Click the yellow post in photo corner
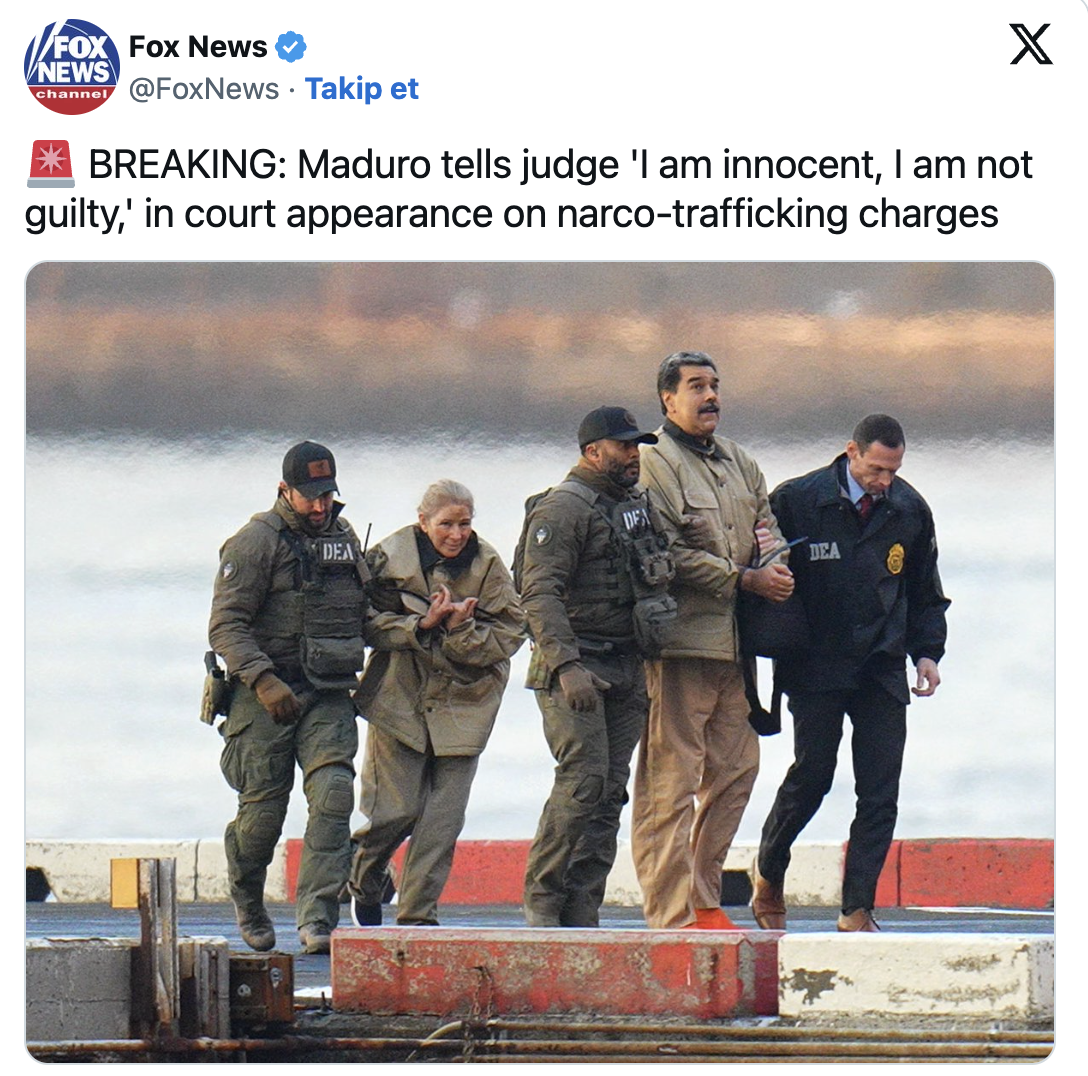This screenshot has width=1088, height=1076. [x=125, y=883]
